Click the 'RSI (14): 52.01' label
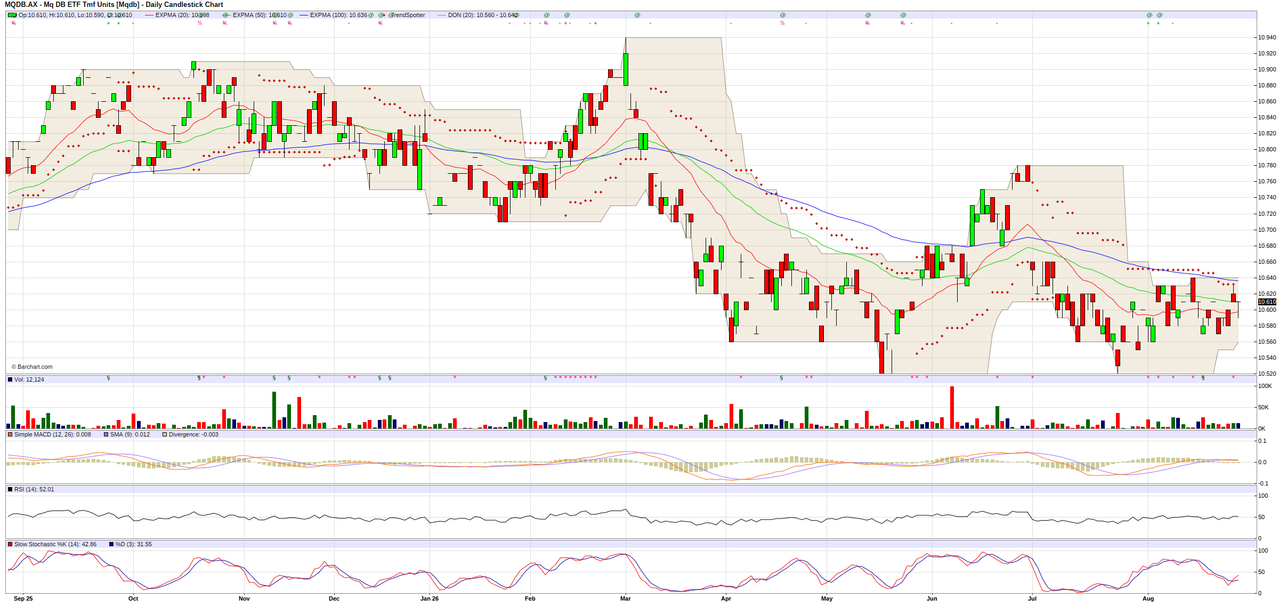1279x615 pixels. 34,489
